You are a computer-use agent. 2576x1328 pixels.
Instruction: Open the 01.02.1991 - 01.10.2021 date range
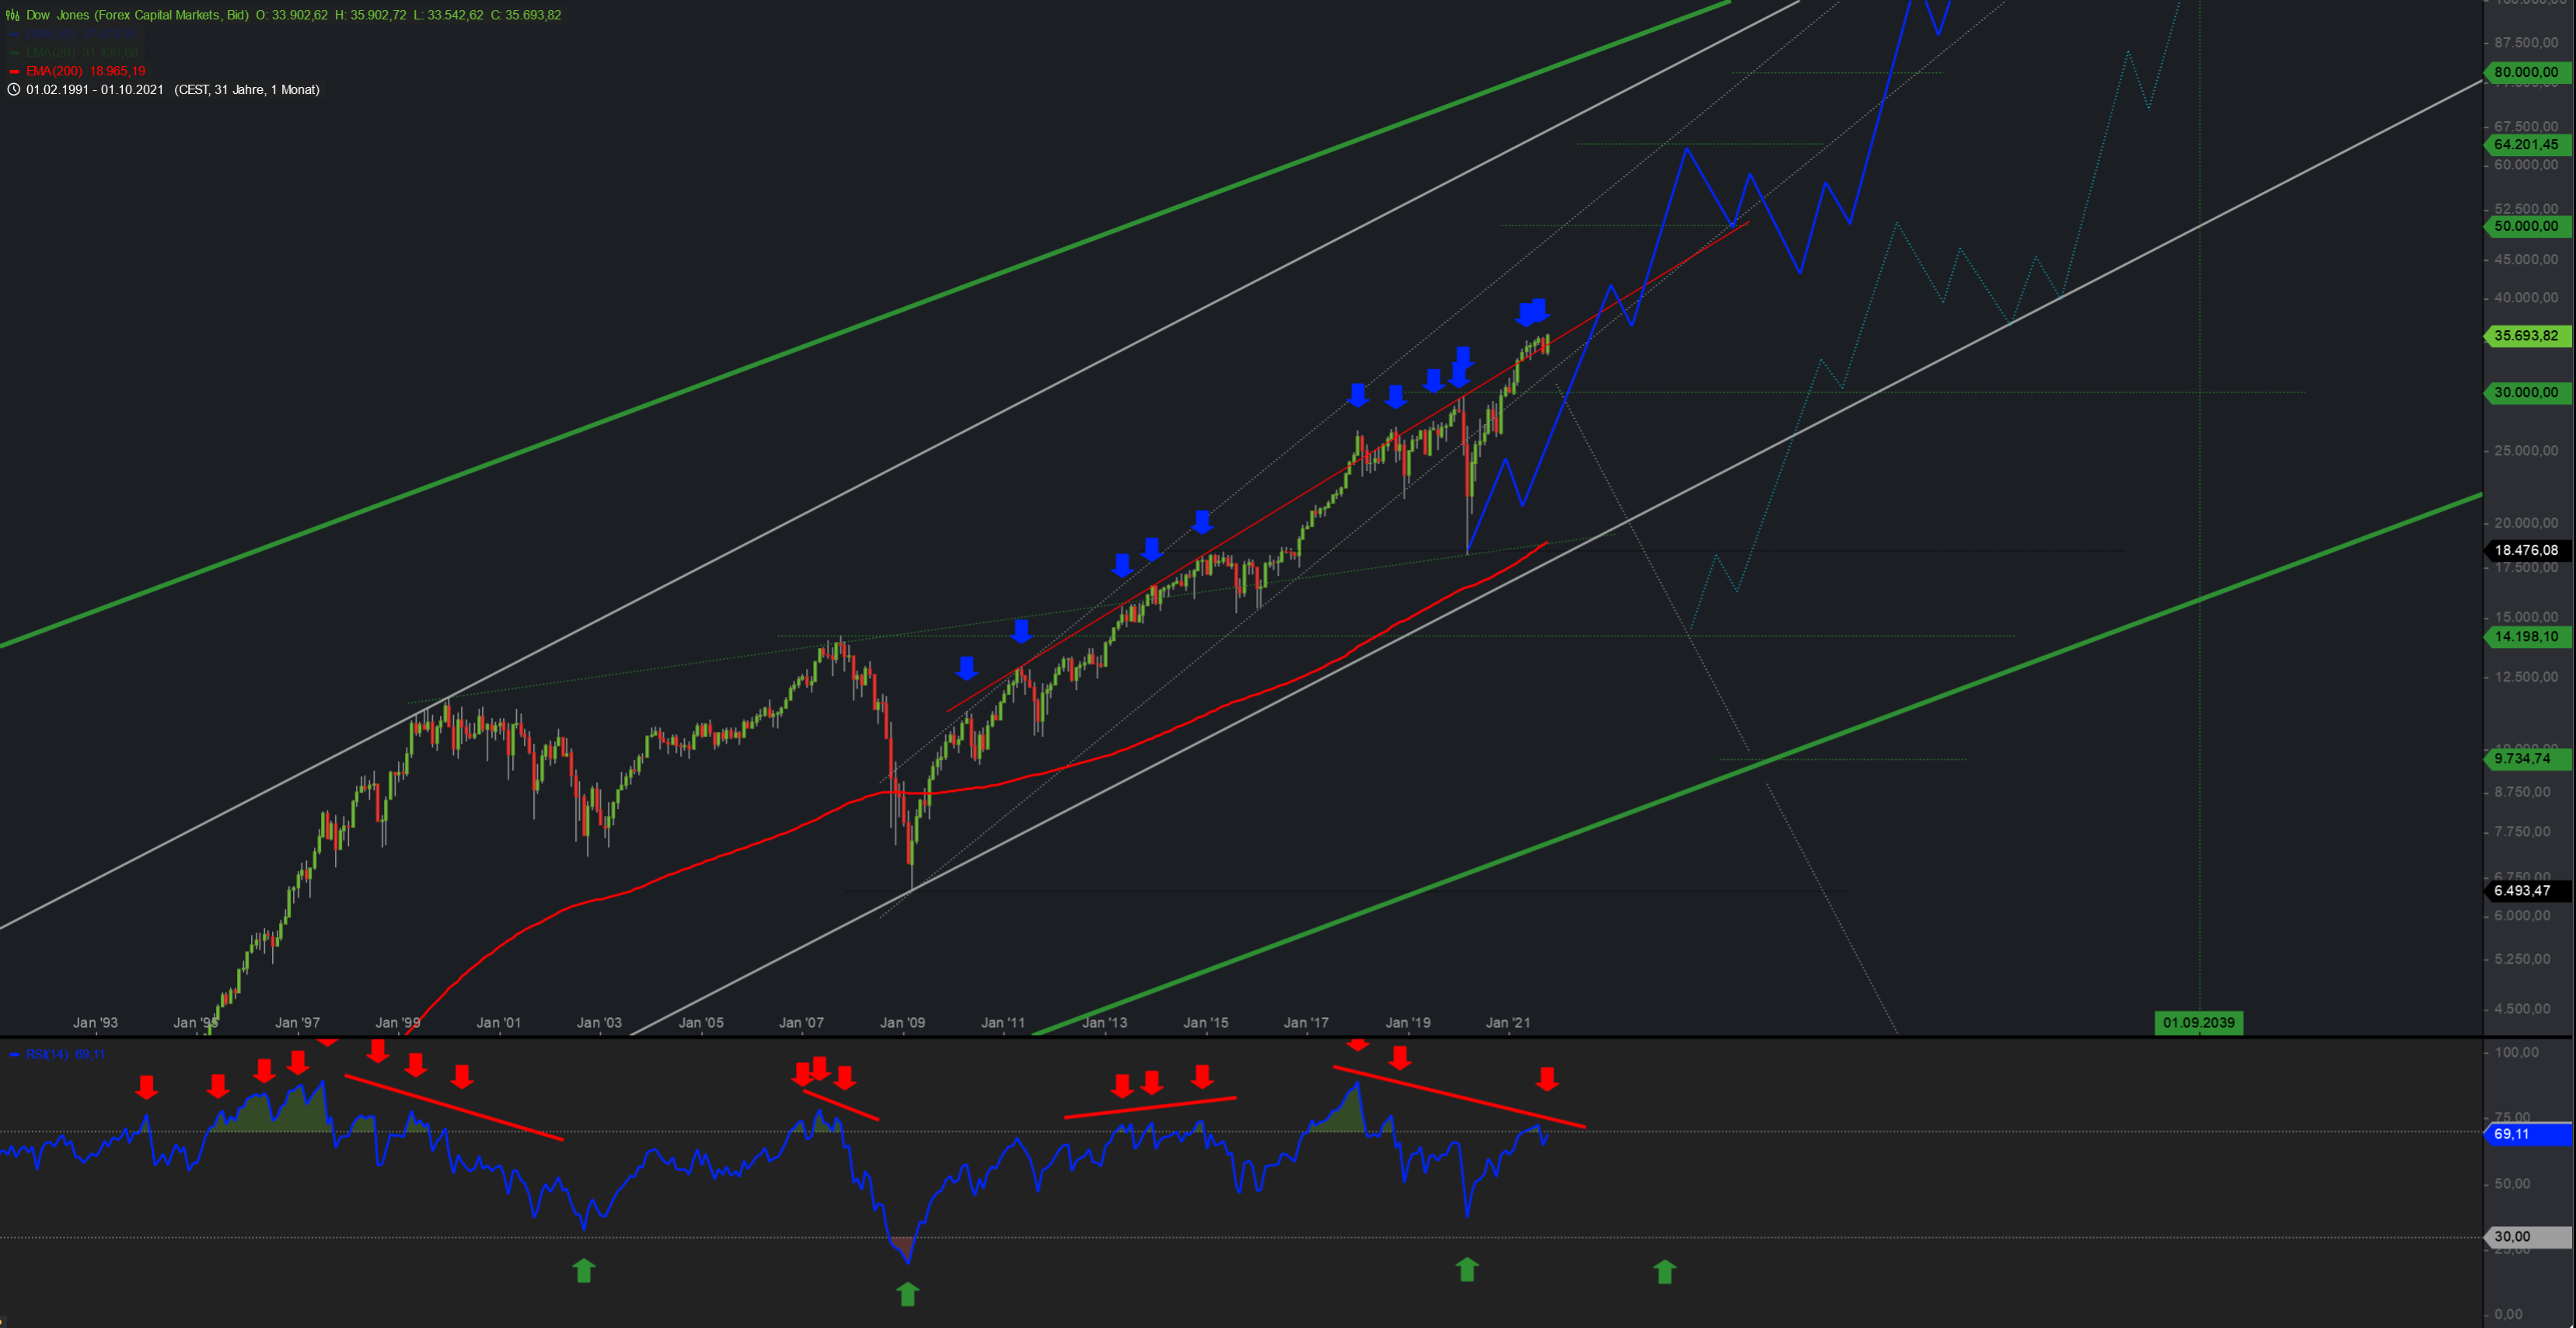click(x=95, y=90)
